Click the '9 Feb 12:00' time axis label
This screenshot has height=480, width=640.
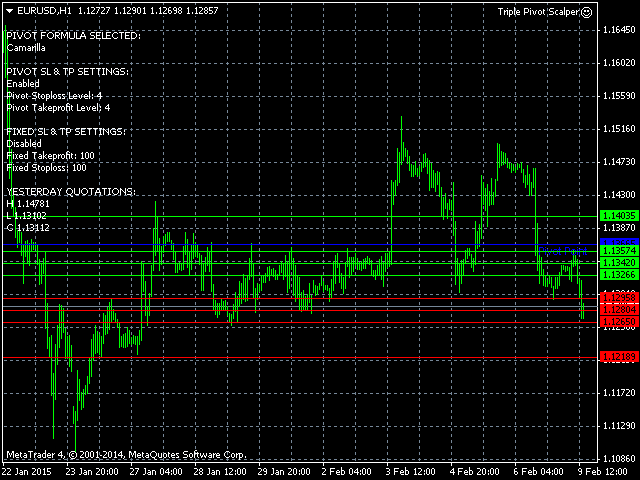tap(603, 472)
